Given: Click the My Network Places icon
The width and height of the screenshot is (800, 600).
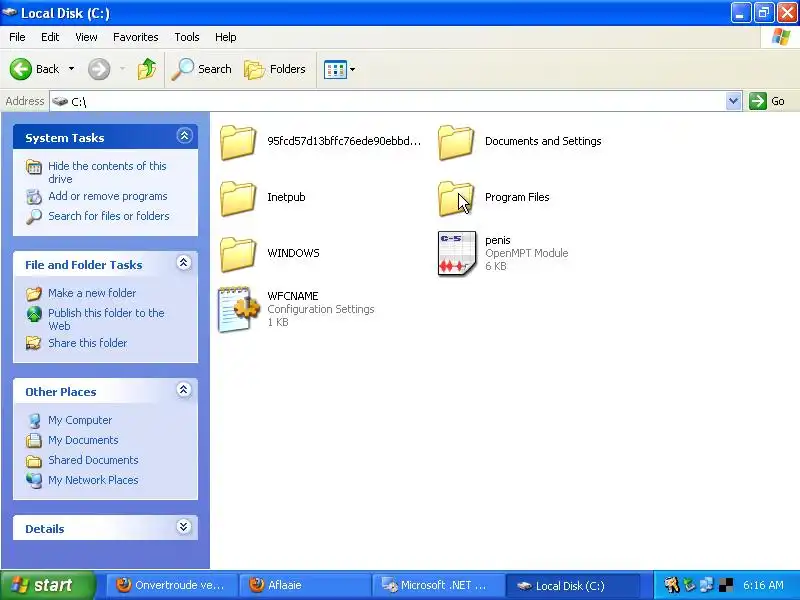Looking at the screenshot, I should coord(34,480).
